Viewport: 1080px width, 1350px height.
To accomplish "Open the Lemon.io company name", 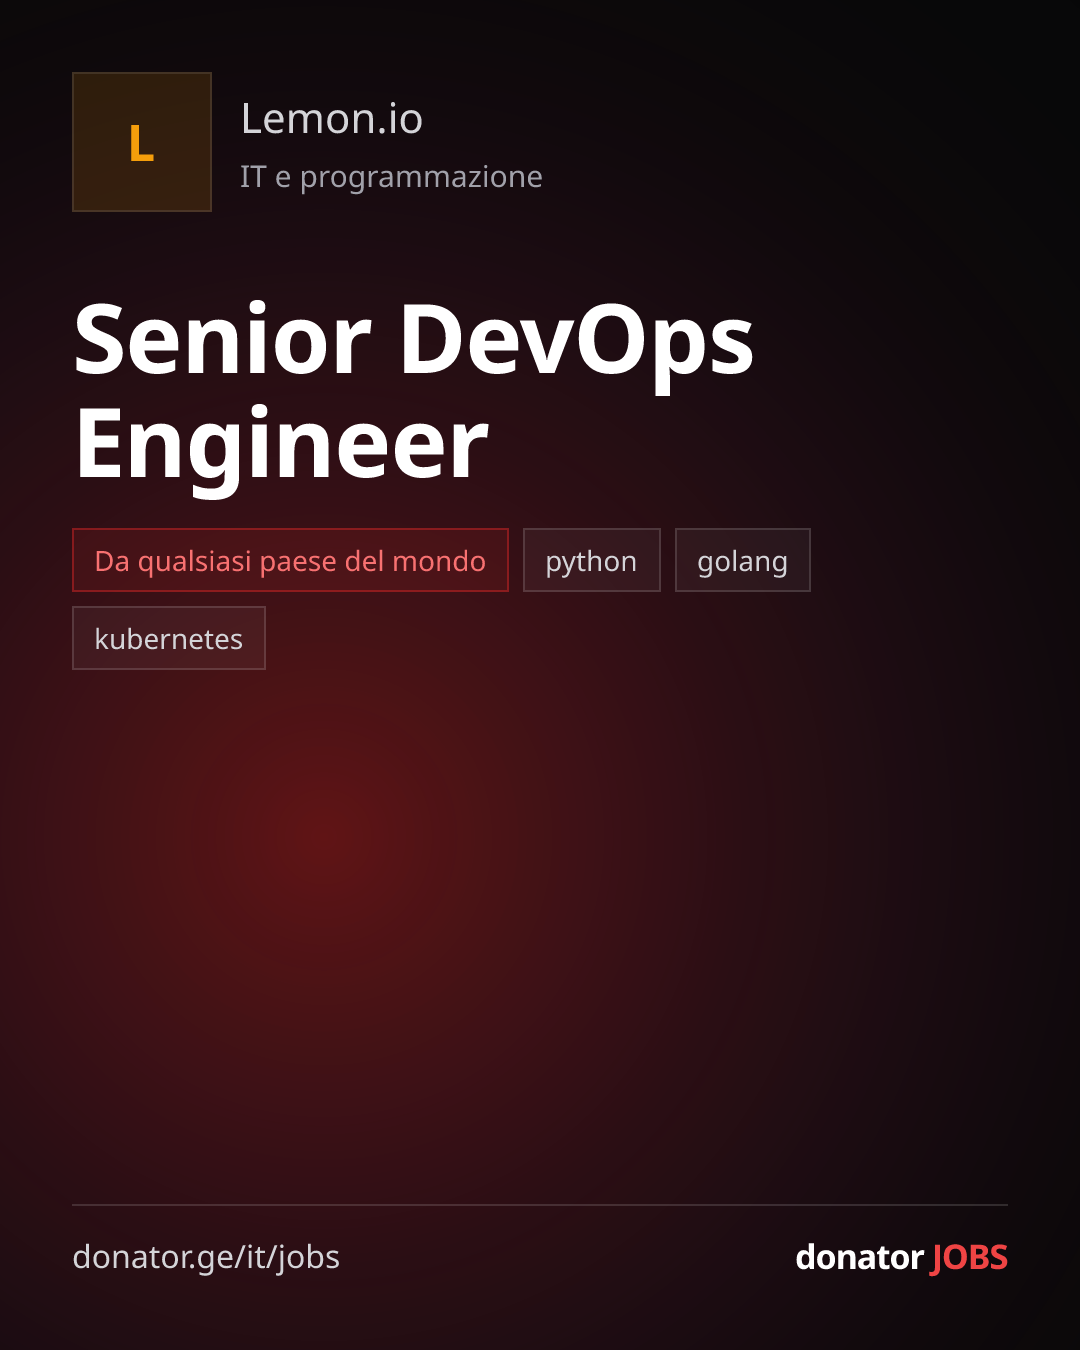I will pos(332,119).
